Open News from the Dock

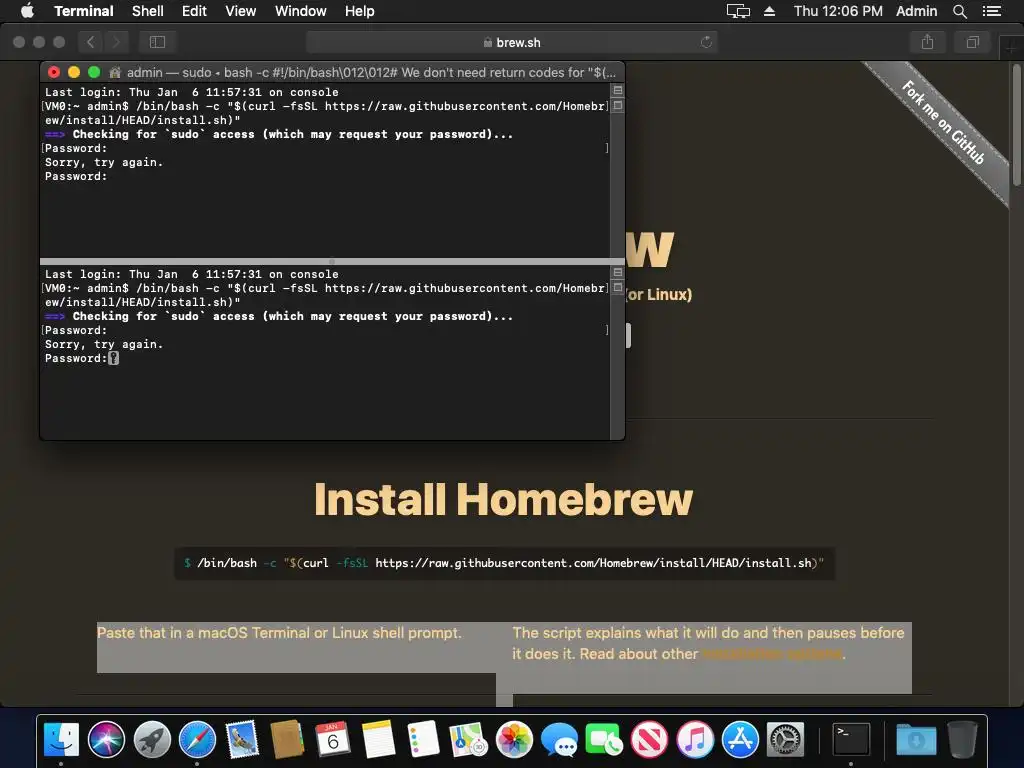tap(649, 740)
